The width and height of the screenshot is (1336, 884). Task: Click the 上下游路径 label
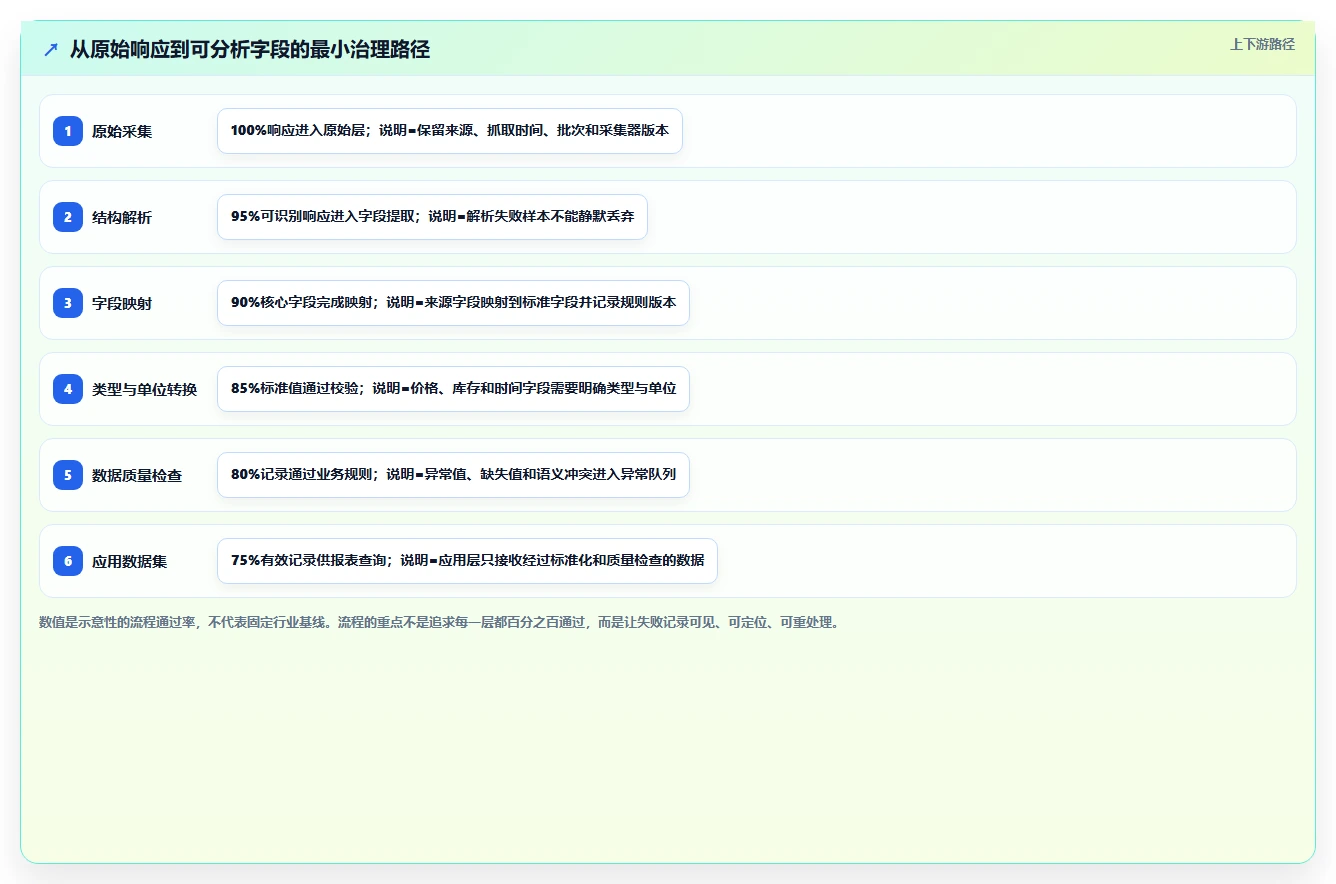[1262, 44]
